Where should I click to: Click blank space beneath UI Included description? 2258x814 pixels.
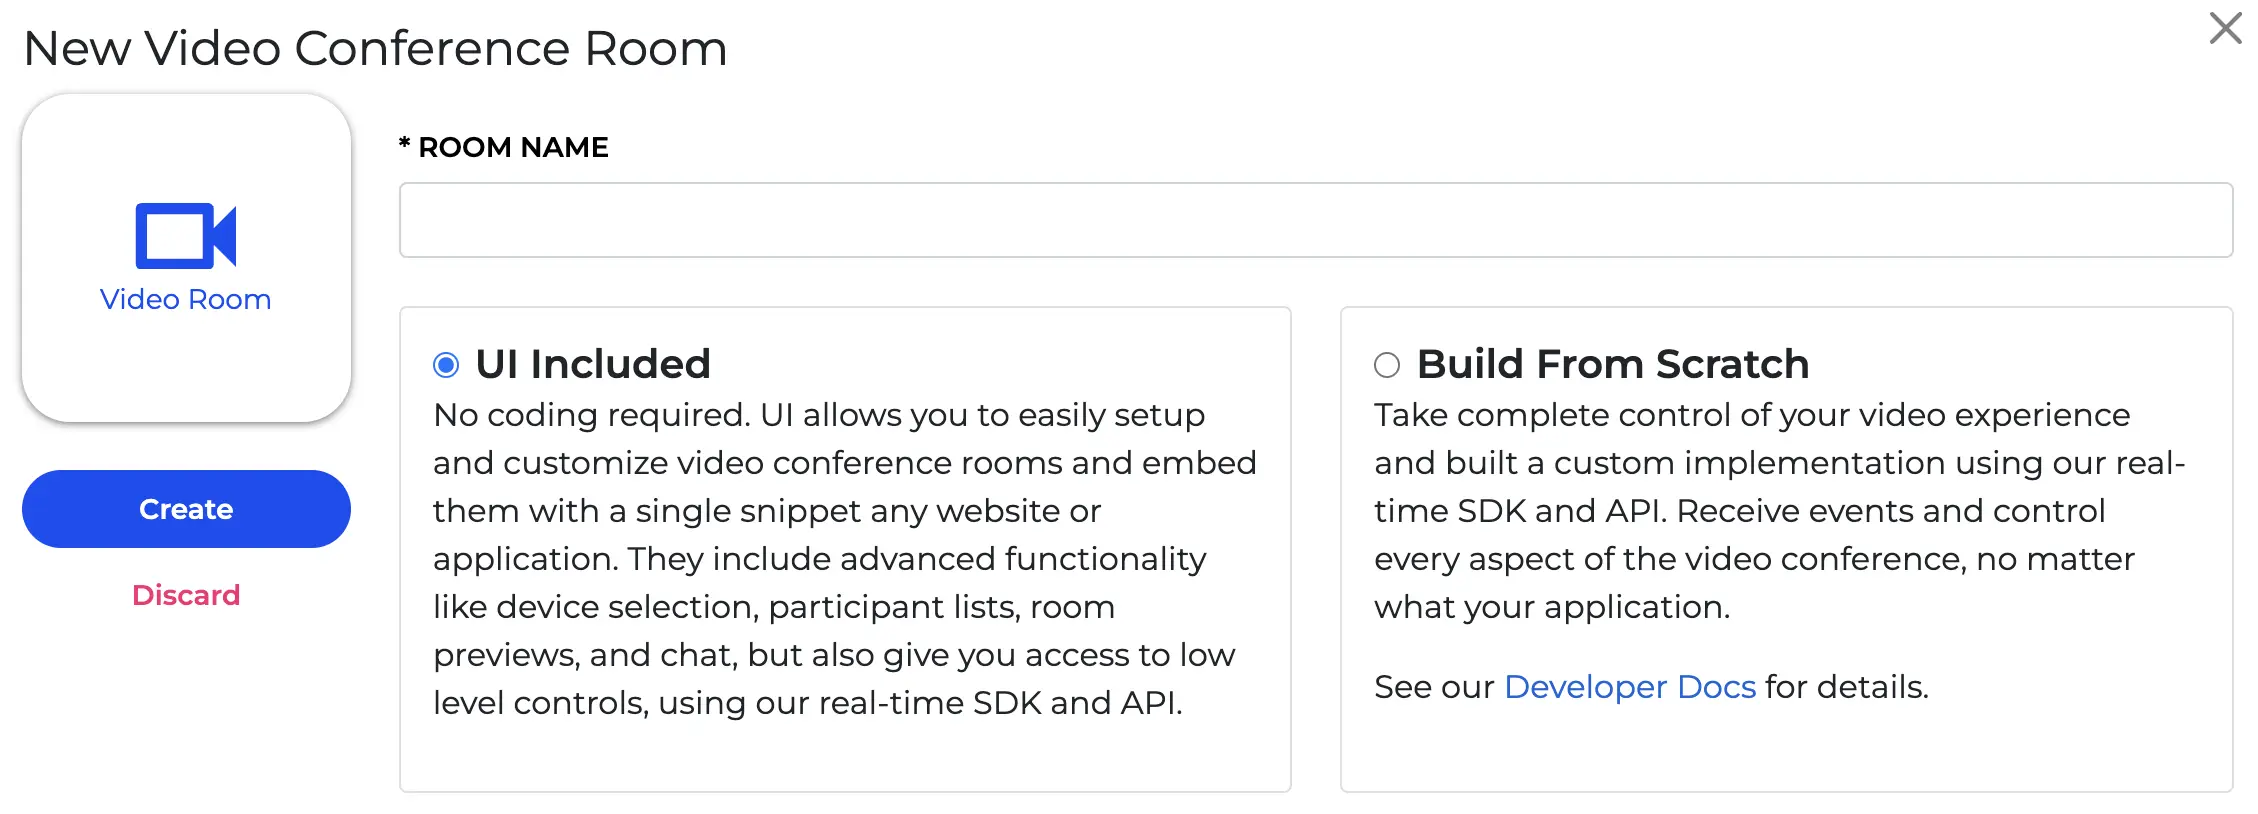[845, 757]
